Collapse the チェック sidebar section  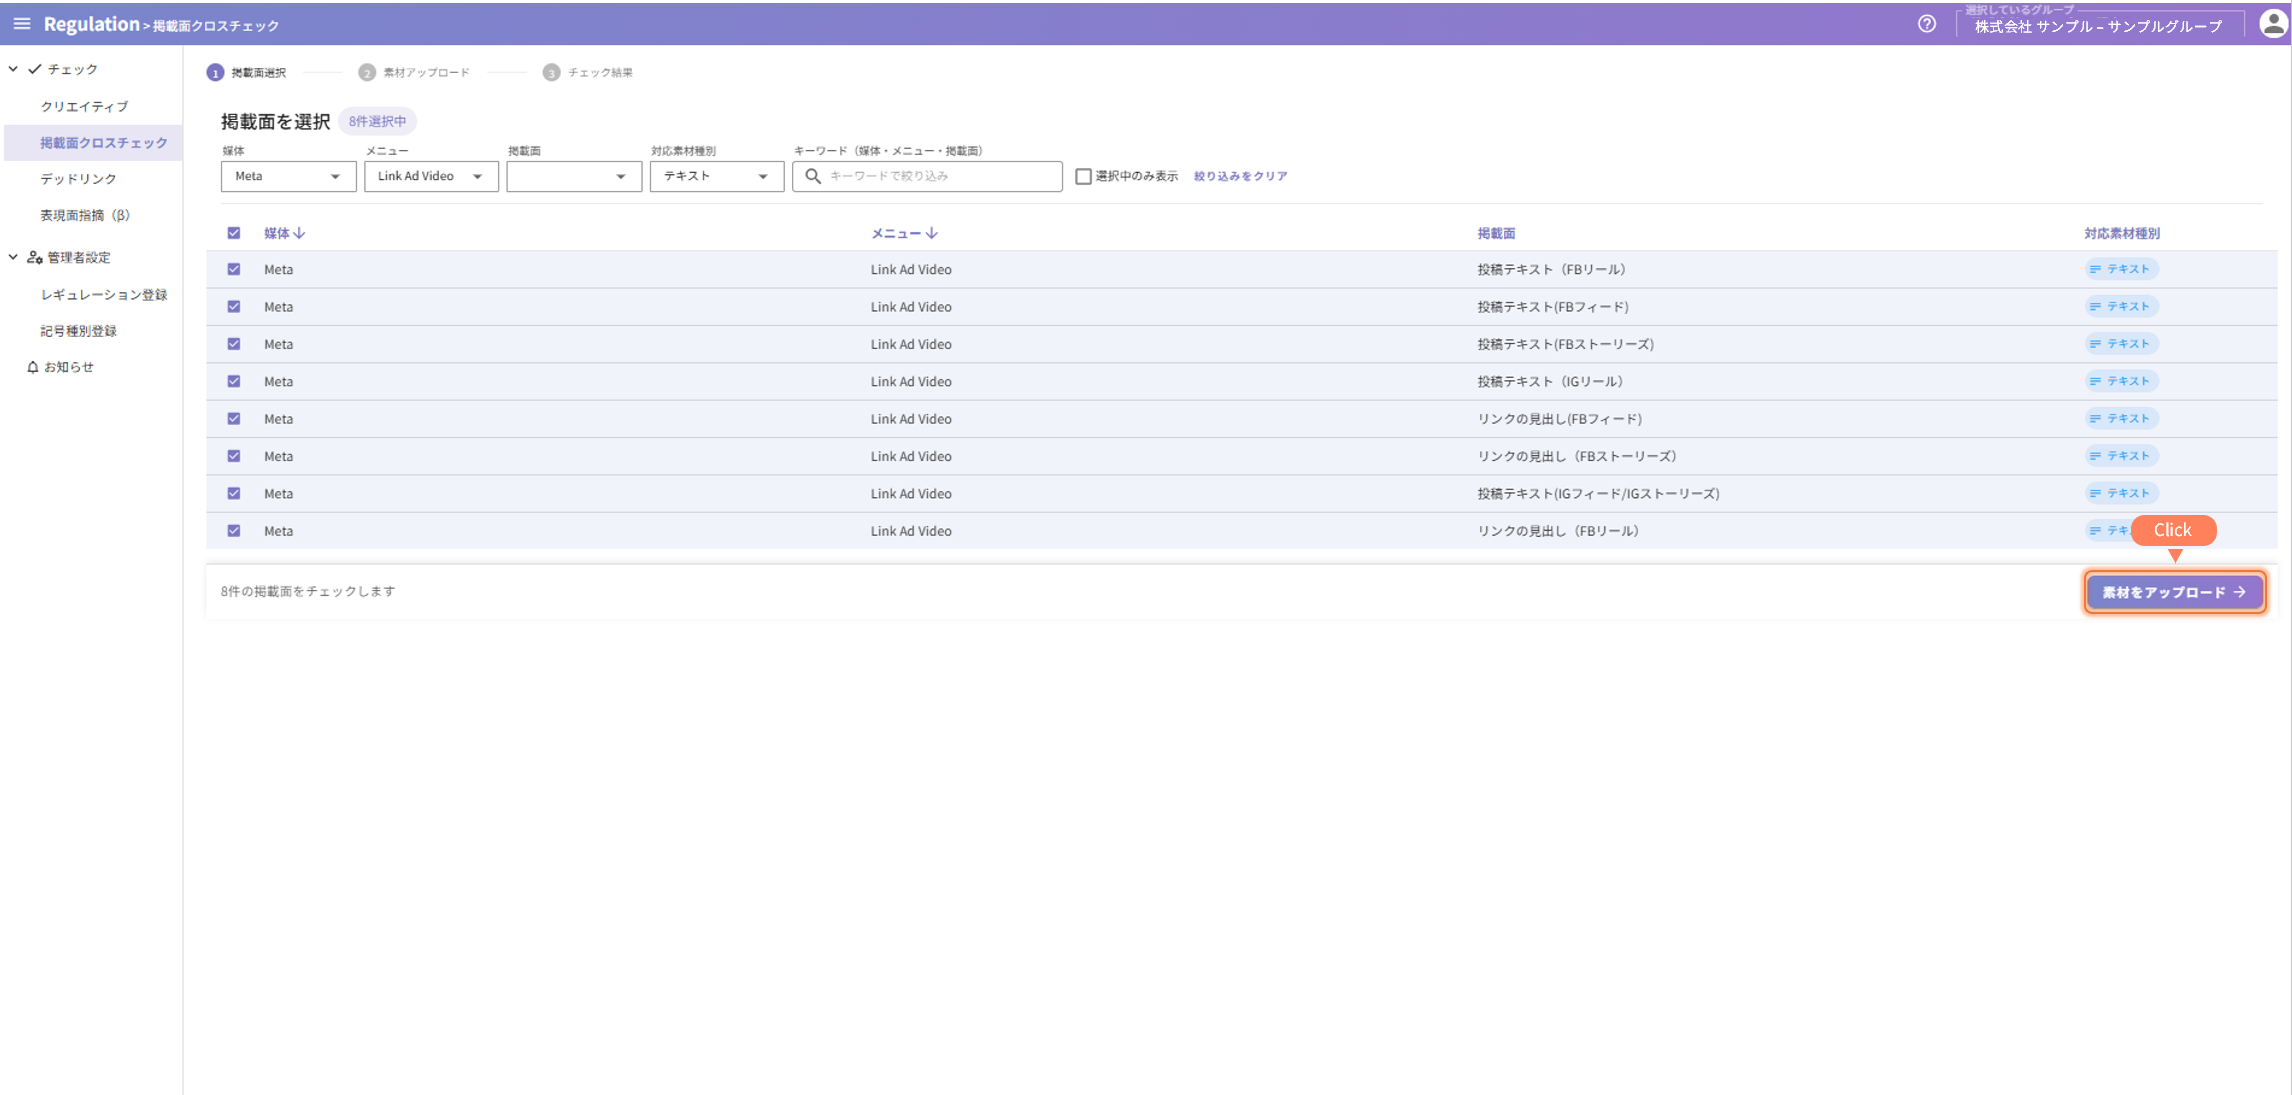point(13,69)
